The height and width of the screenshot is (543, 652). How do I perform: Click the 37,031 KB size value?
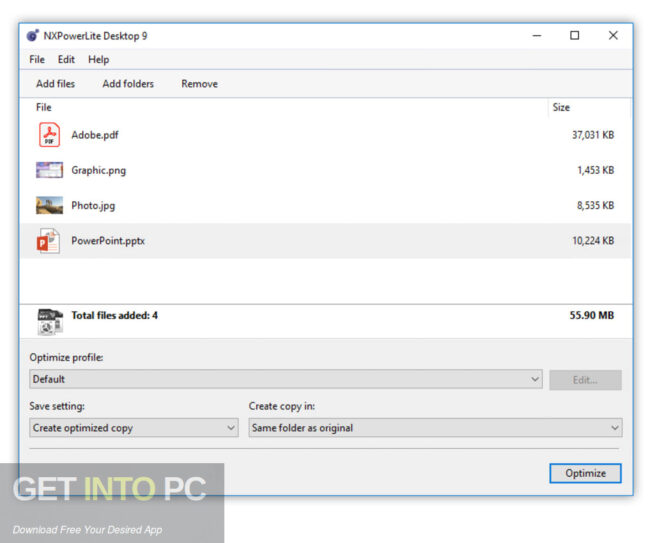(x=593, y=135)
